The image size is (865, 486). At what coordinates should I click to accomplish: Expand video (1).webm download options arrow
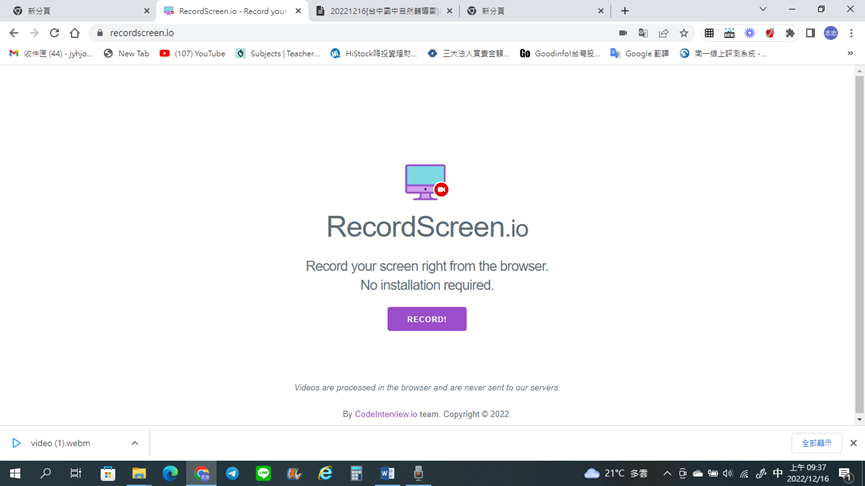point(135,443)
